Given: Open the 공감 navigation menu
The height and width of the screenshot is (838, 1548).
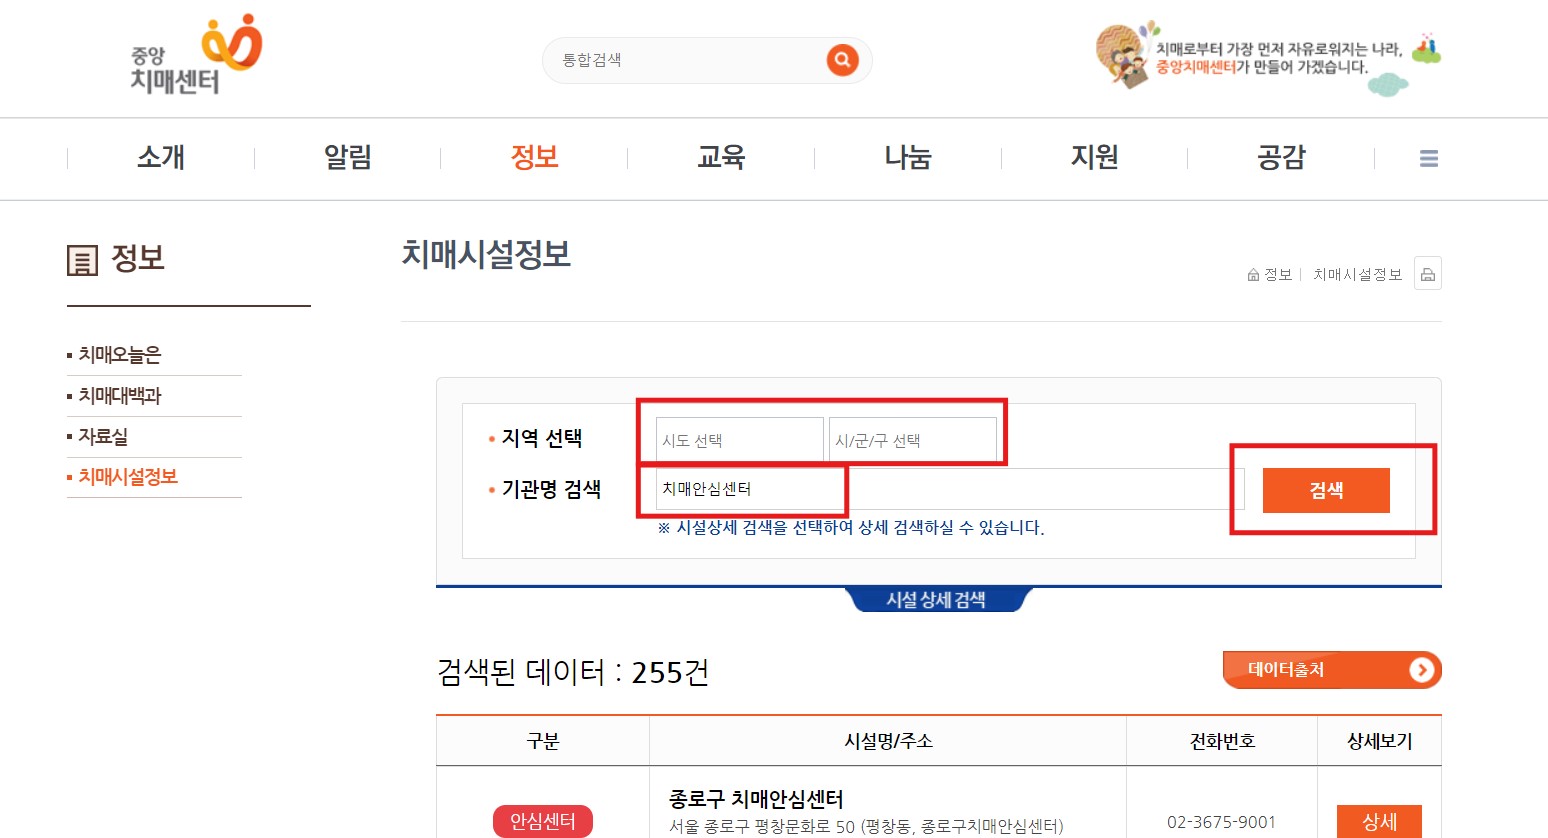Looking at the screenshot, I should click(x=1281, y=157).
